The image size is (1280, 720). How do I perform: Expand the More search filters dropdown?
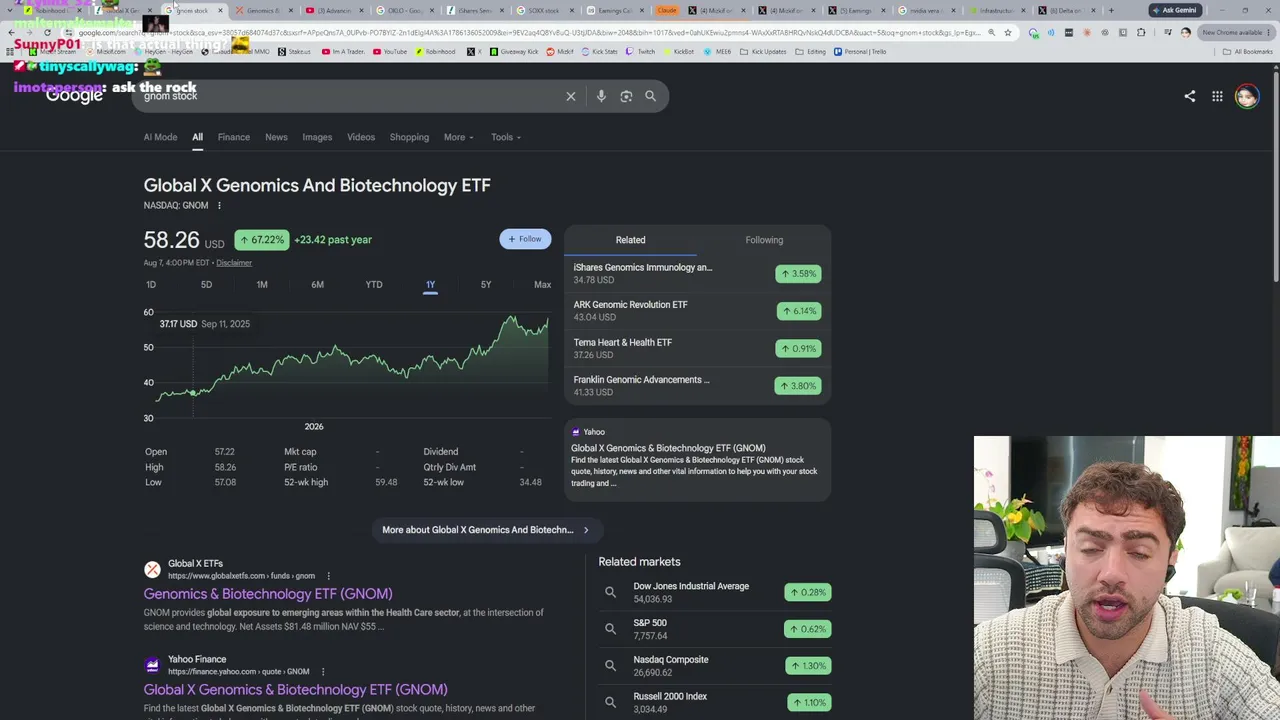(x=459, y=137)
